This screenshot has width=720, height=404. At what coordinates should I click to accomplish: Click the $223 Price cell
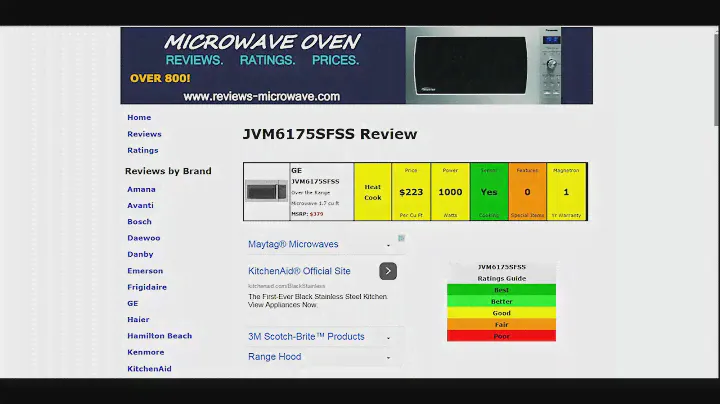click(x=411, y=191)
